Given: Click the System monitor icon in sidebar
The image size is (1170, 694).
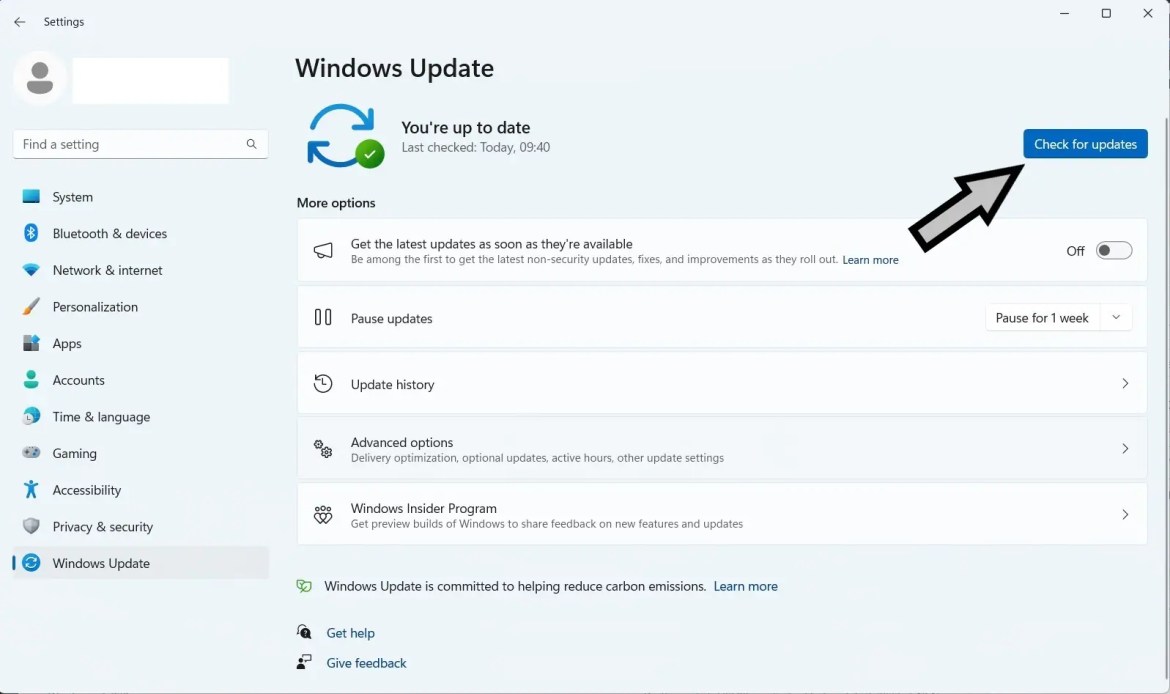Looking at the screenshot, I should [x=31, y=196].
